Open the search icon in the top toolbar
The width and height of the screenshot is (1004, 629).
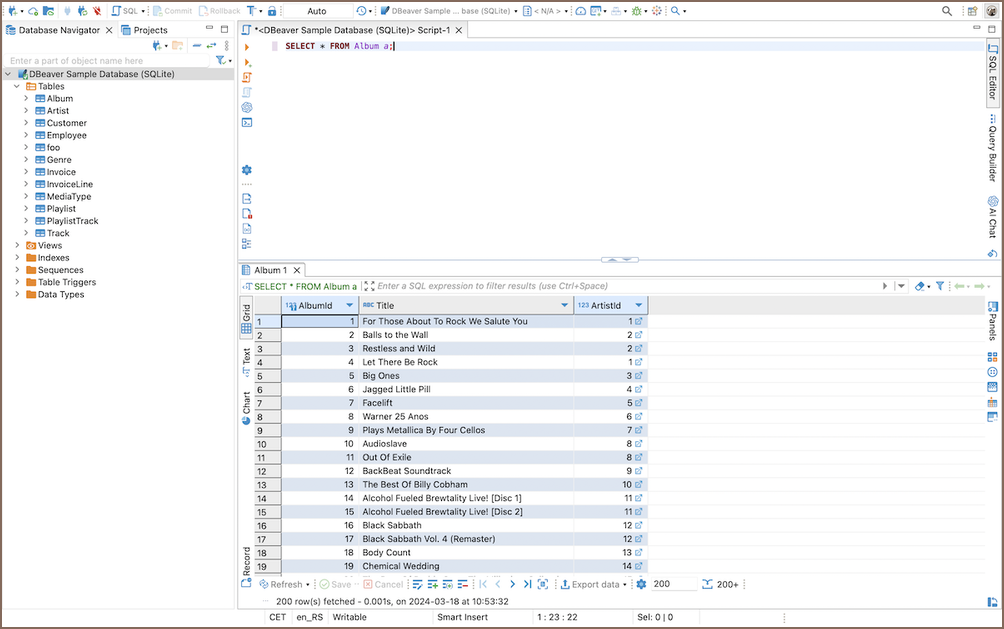click(x=947, y=11)
